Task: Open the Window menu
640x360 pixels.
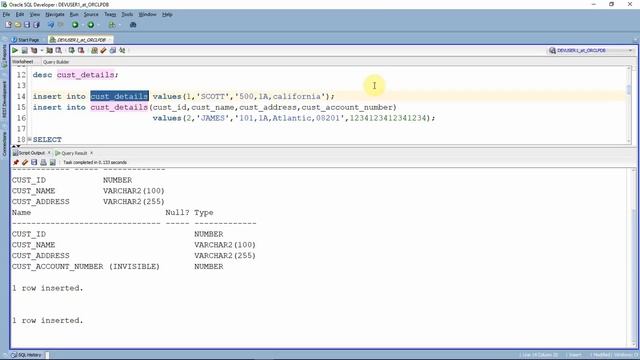Action: coord(147,14)
